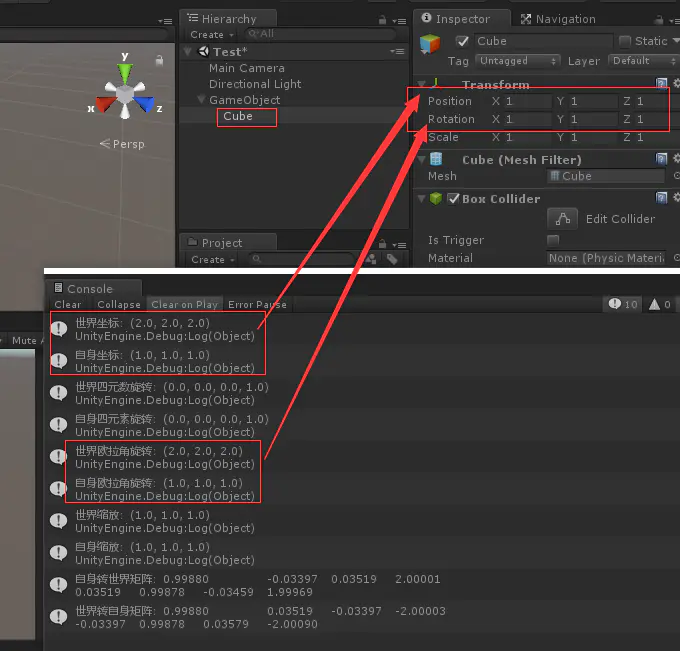The image size is (680, 651).
Task: Collapse the Cube (Mesh Filter) foldout
Action: [421, 160]
